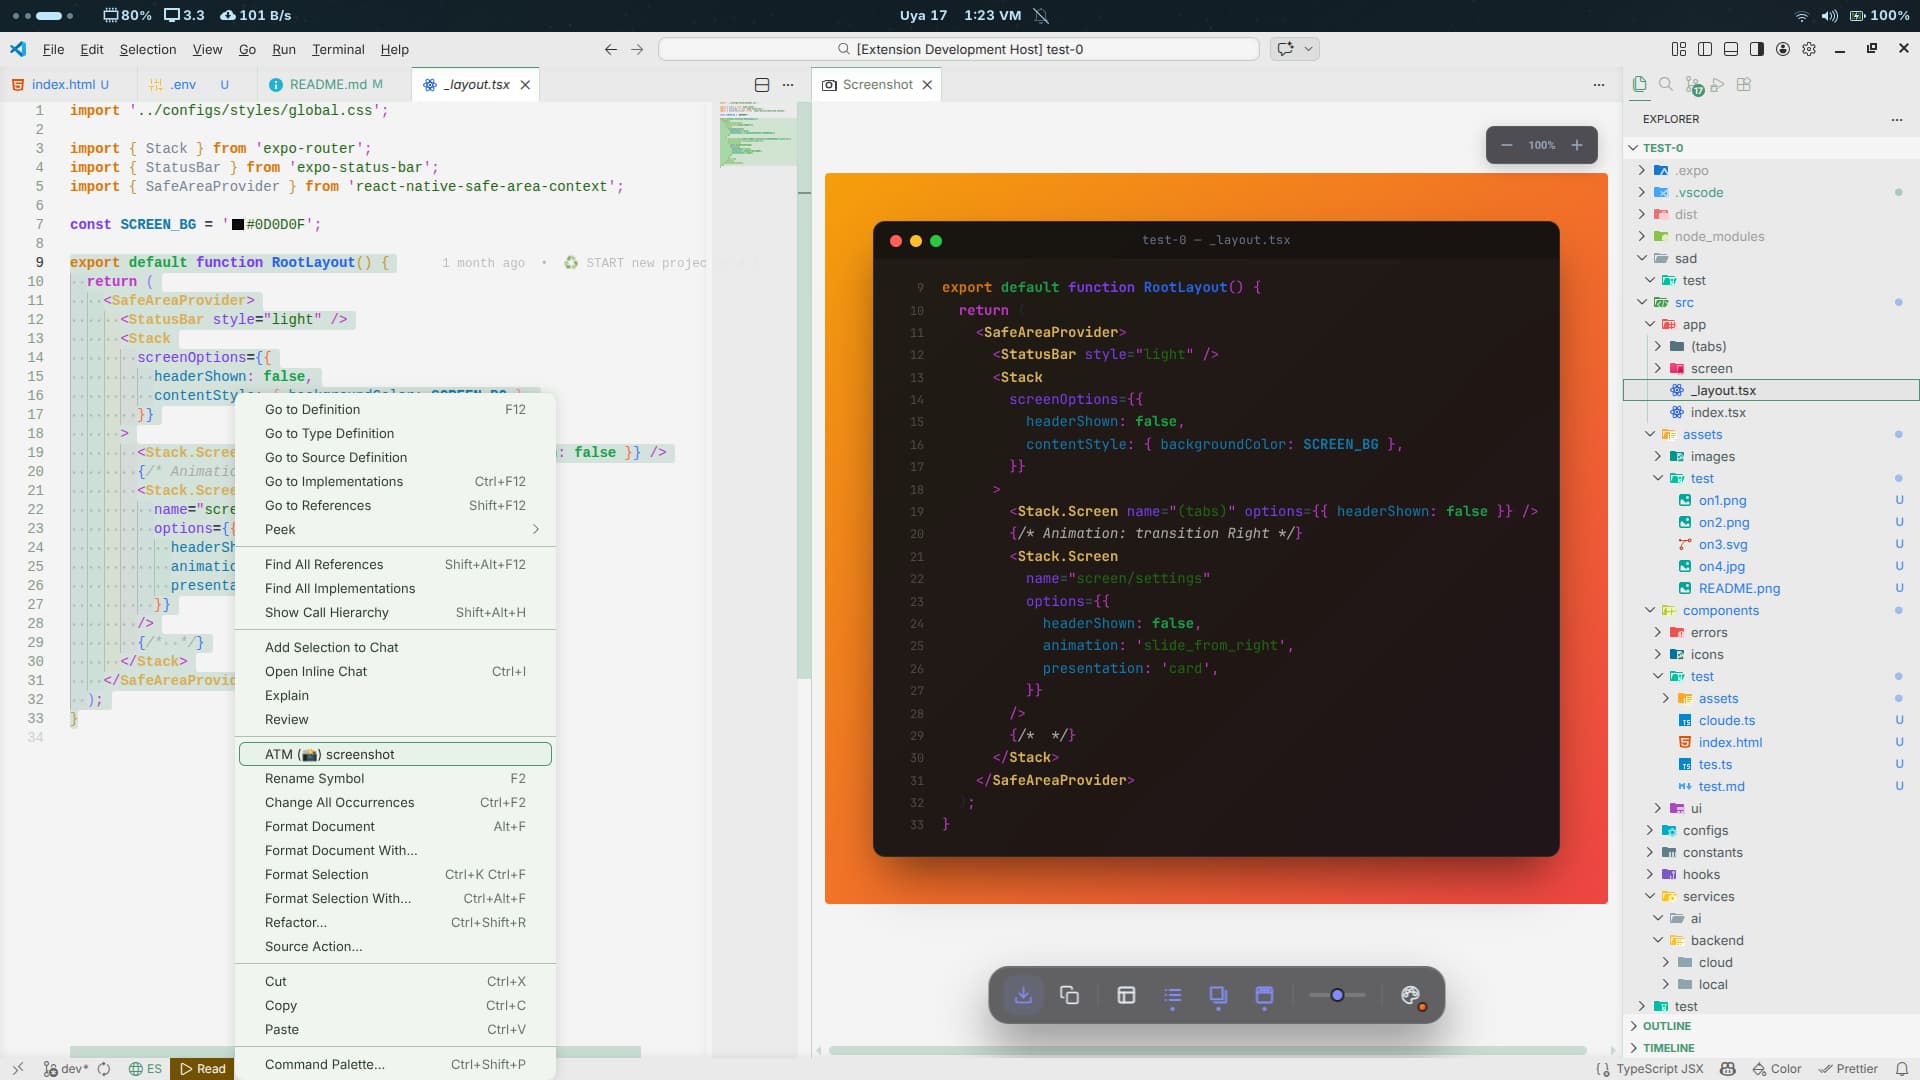The image size is (1920, 1080).
Task: Click Prettier in the status bar
Action: (1848, 1068)
